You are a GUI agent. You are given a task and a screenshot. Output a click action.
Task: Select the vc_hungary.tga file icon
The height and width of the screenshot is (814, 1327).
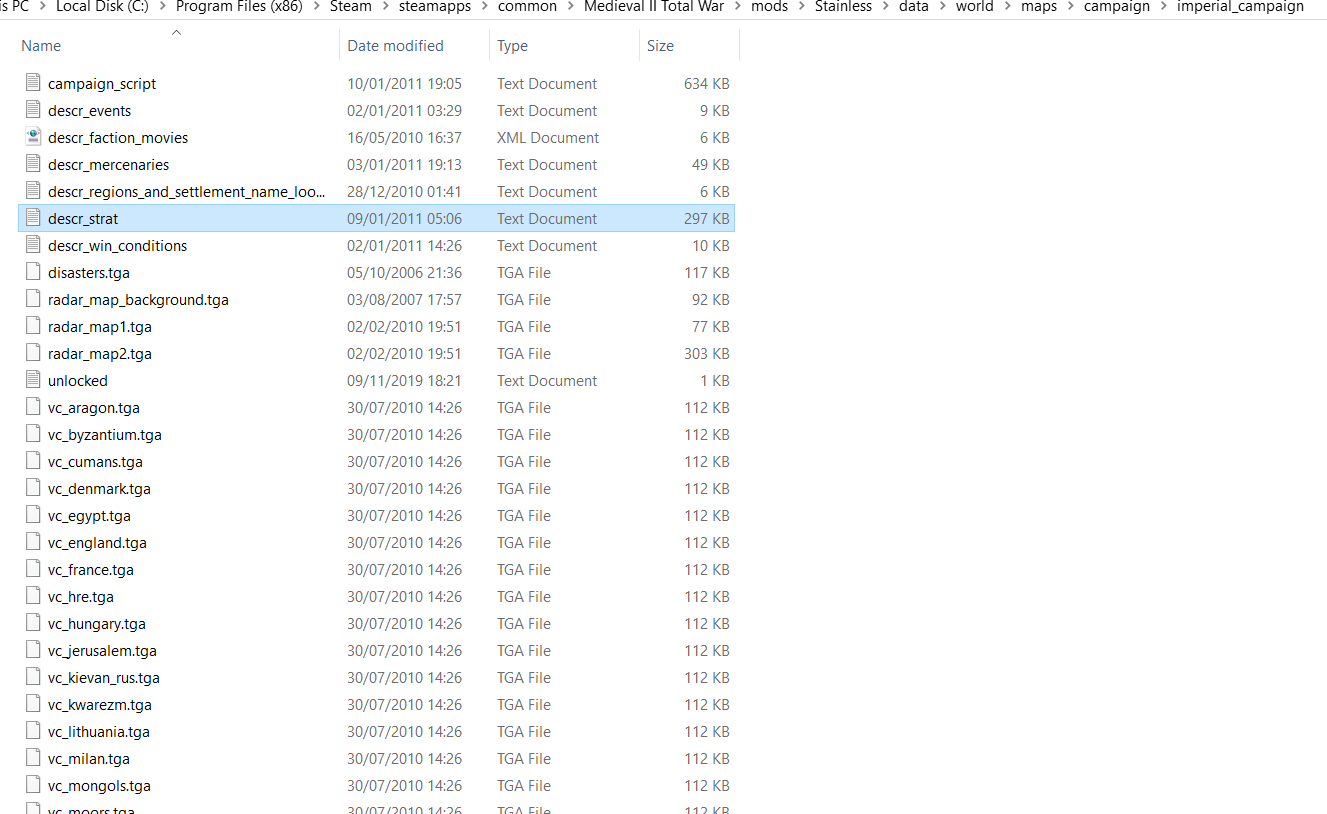(x=33, y=623)
